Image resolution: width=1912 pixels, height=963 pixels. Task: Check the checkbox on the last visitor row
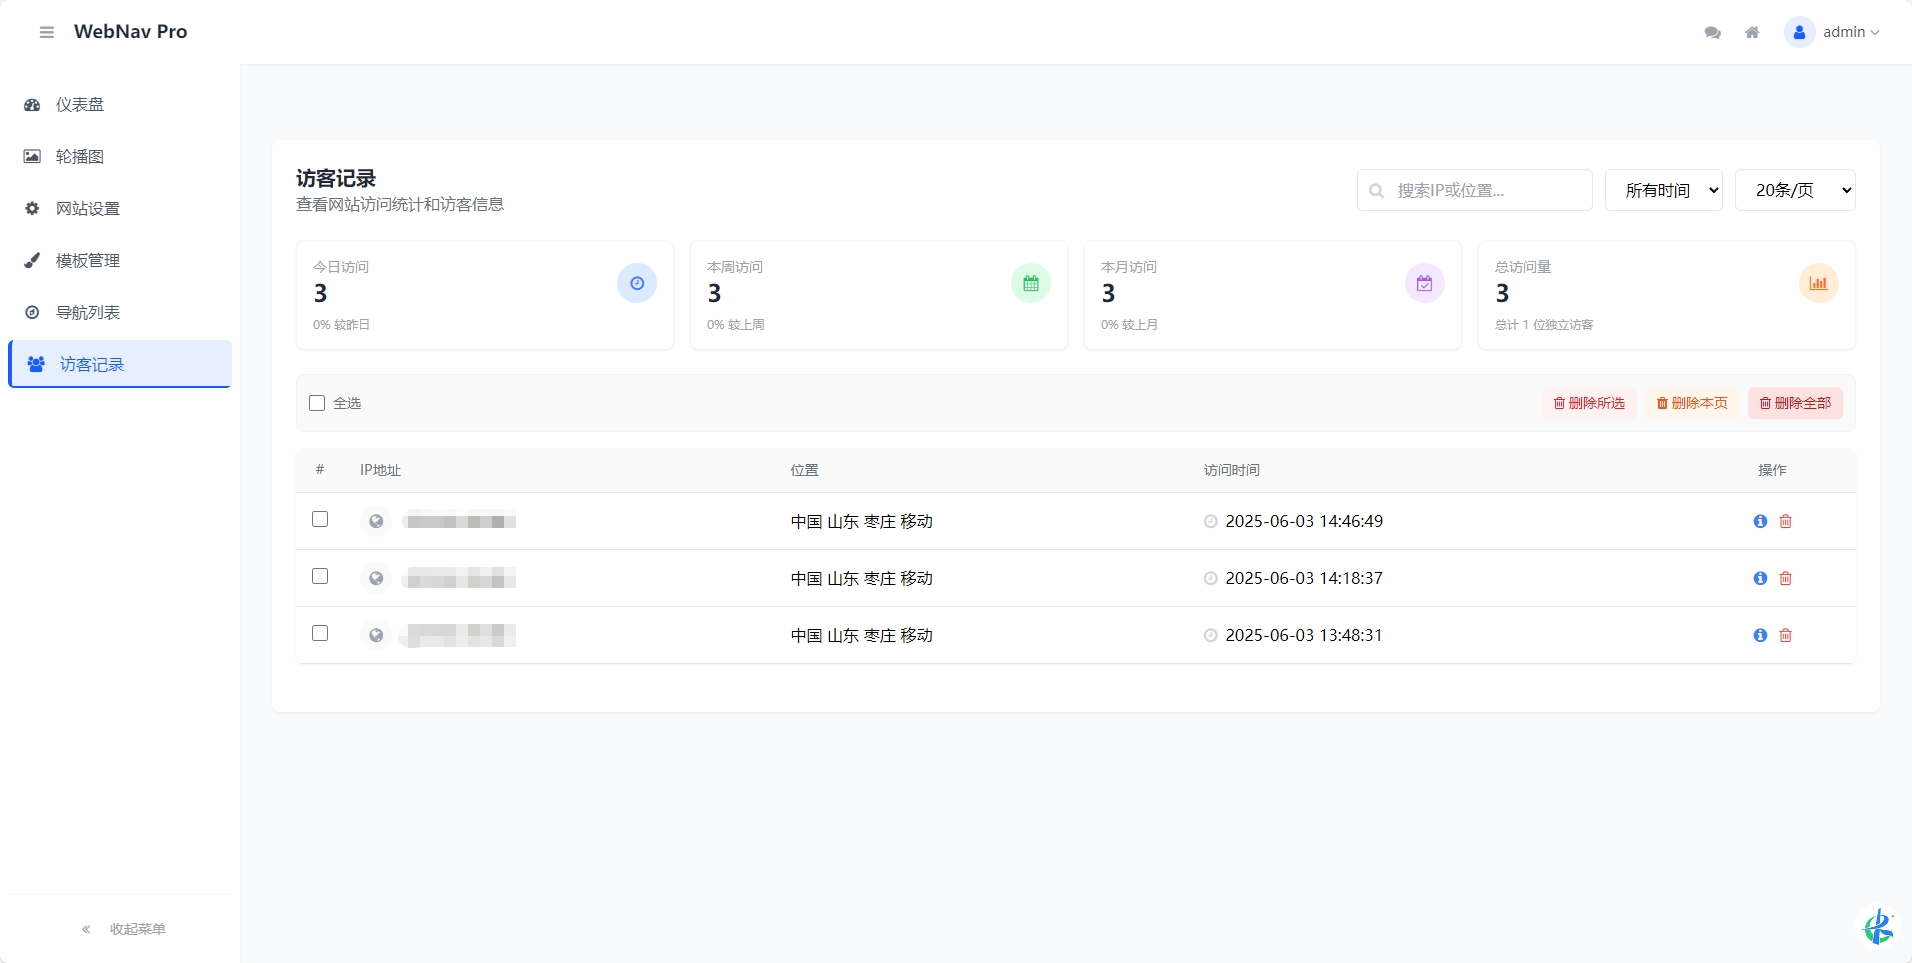(319, 633)
